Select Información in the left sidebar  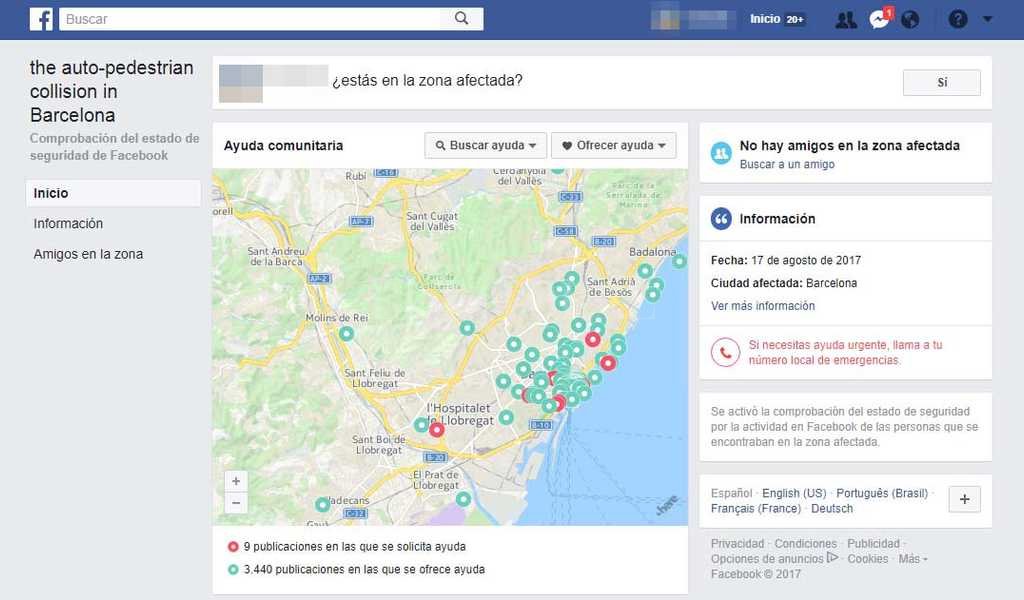pos(68,224)
